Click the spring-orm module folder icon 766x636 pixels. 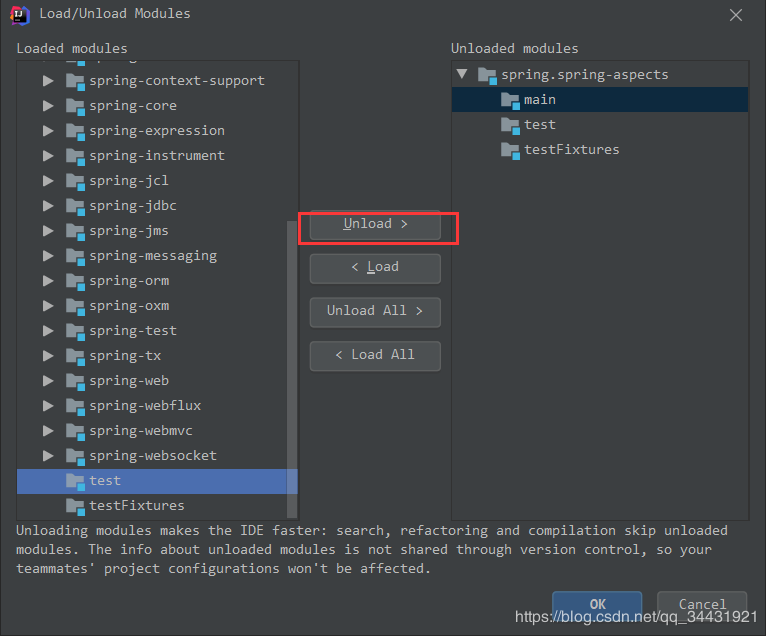point(76,281)
